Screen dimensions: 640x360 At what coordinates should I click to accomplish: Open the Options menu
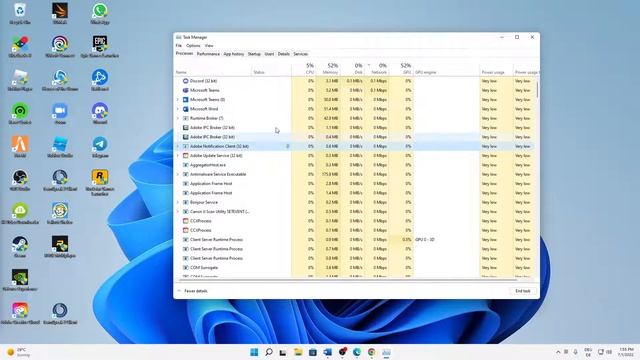[193, 46]
